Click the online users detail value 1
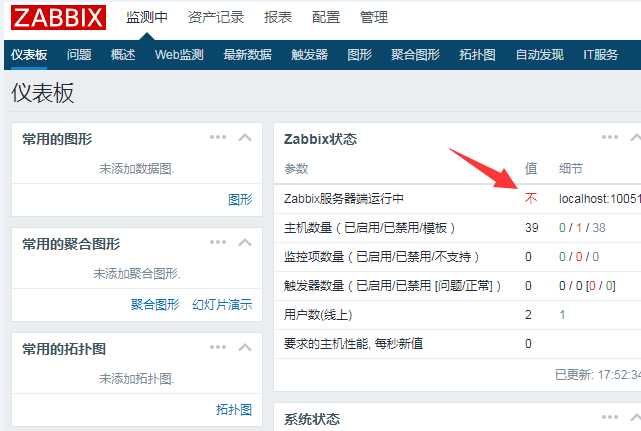The height and width of the screenshot is (431, 641). tap(563, 315)
